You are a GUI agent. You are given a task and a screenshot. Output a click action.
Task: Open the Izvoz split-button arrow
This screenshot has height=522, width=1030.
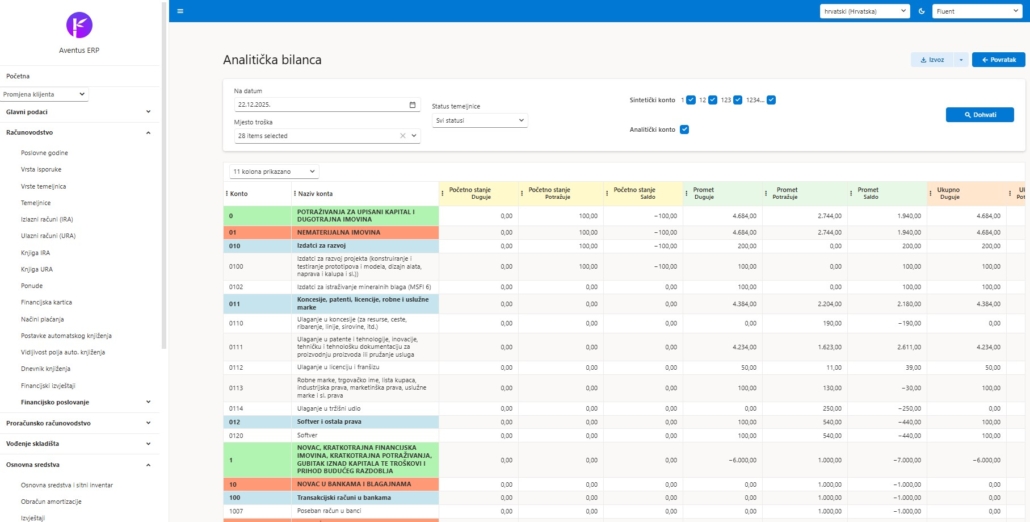click(x=961, y=60)
